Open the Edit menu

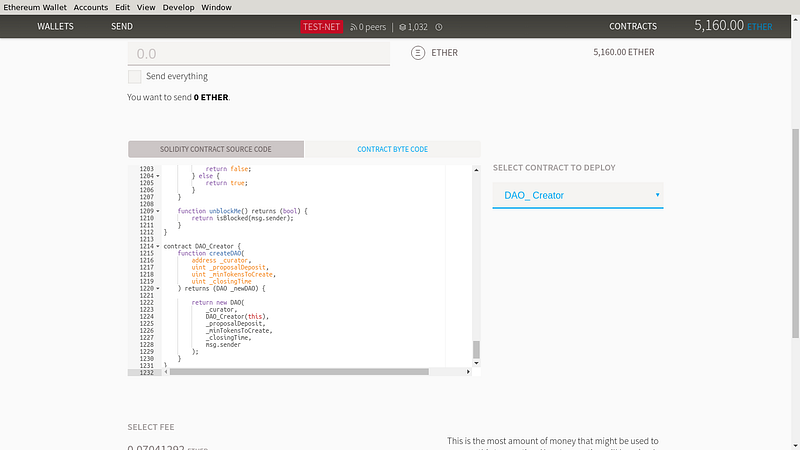tap(122, 7)
